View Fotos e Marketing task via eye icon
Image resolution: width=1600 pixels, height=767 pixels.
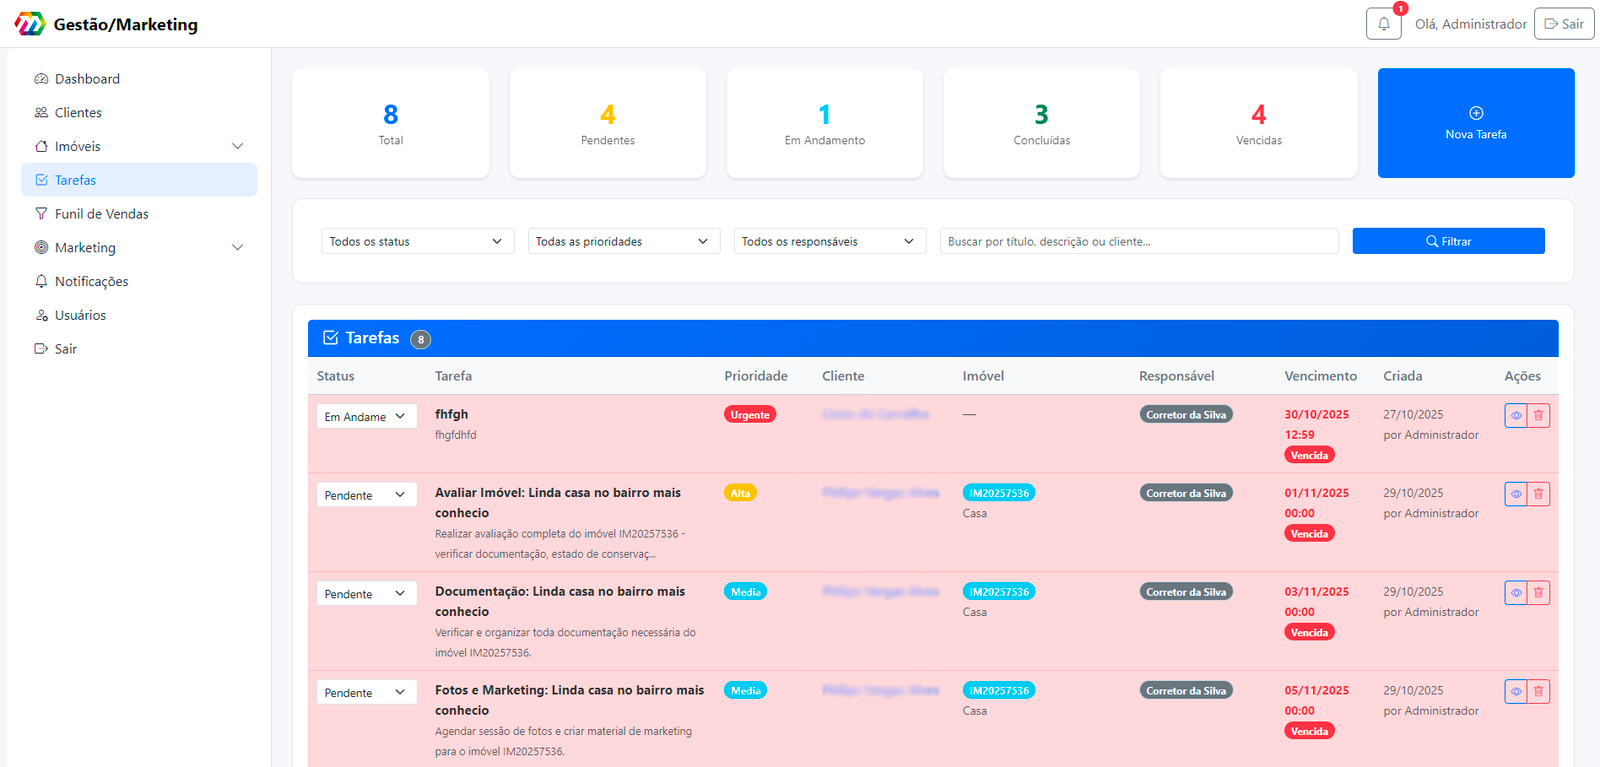click(x=1516, y=691)
